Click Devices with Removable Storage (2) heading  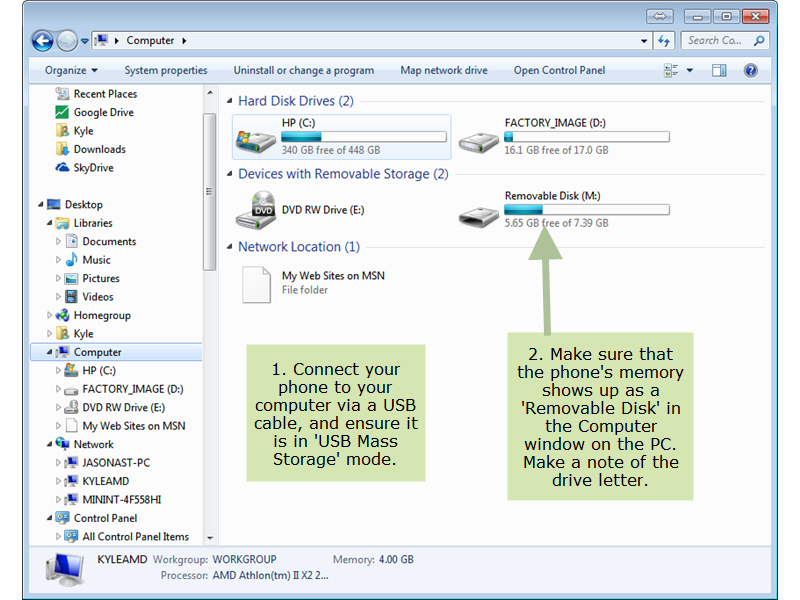343,174
